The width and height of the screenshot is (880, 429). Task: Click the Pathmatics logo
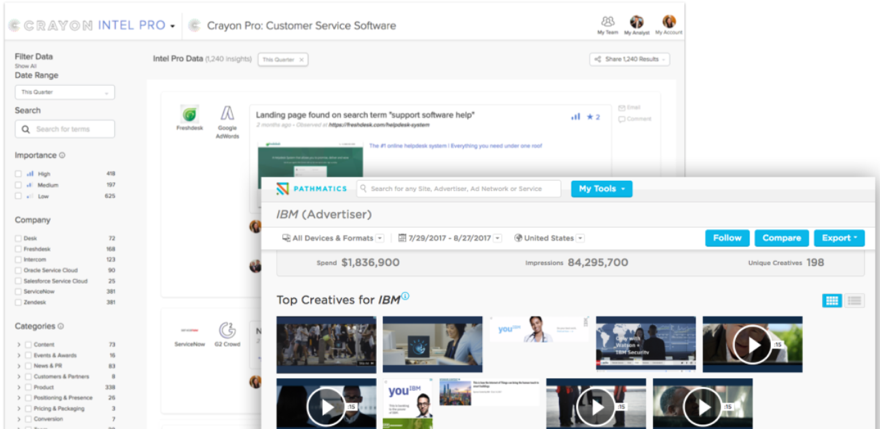tap(311, 189)
